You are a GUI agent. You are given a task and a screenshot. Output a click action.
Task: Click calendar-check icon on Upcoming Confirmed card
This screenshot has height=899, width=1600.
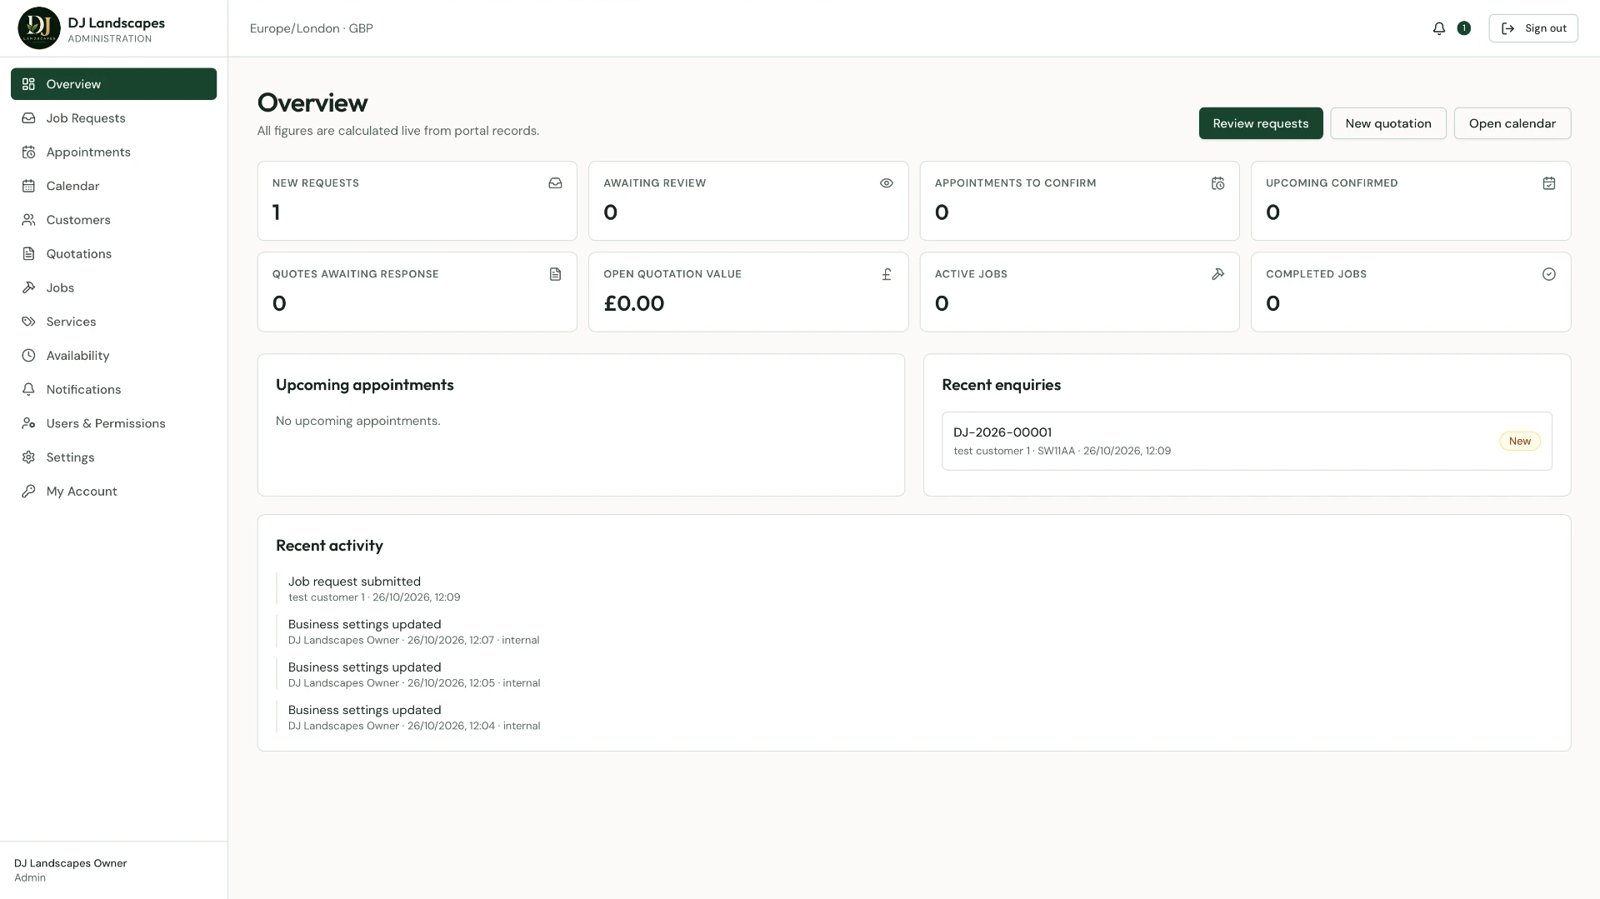click(1548, 183)
